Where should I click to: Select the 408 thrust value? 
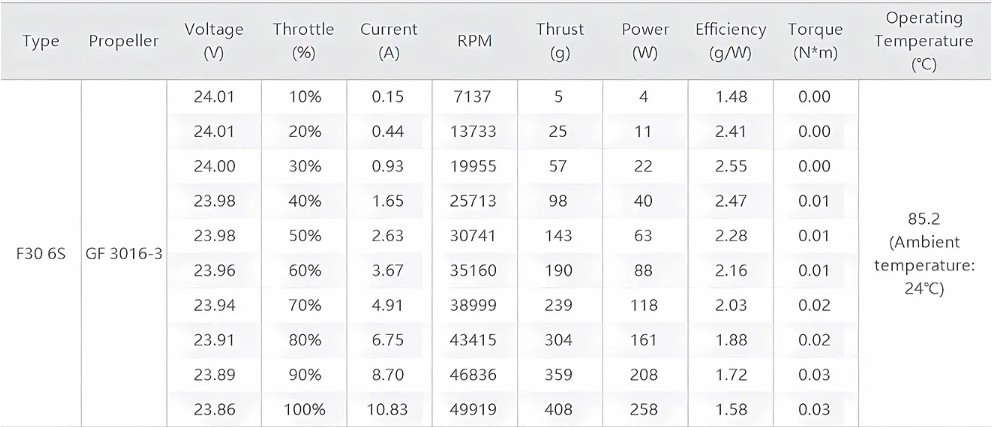[560, 409]
